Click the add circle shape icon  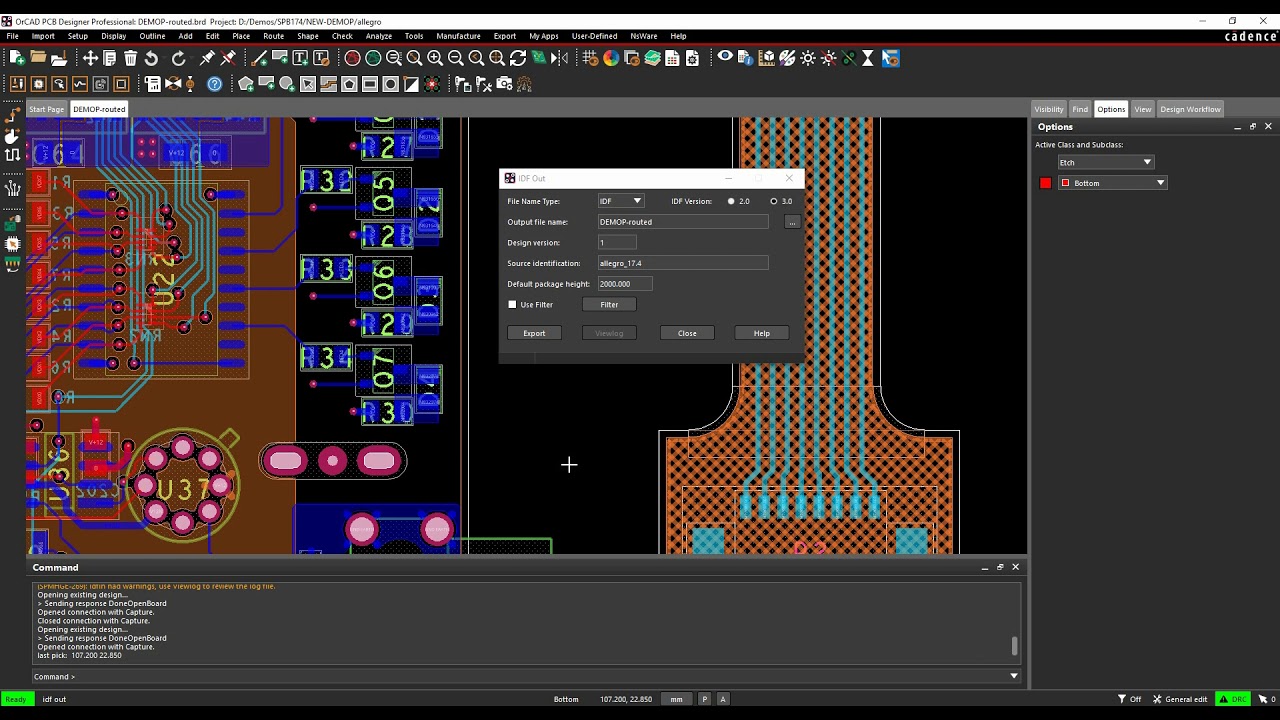tap(287, 84)
